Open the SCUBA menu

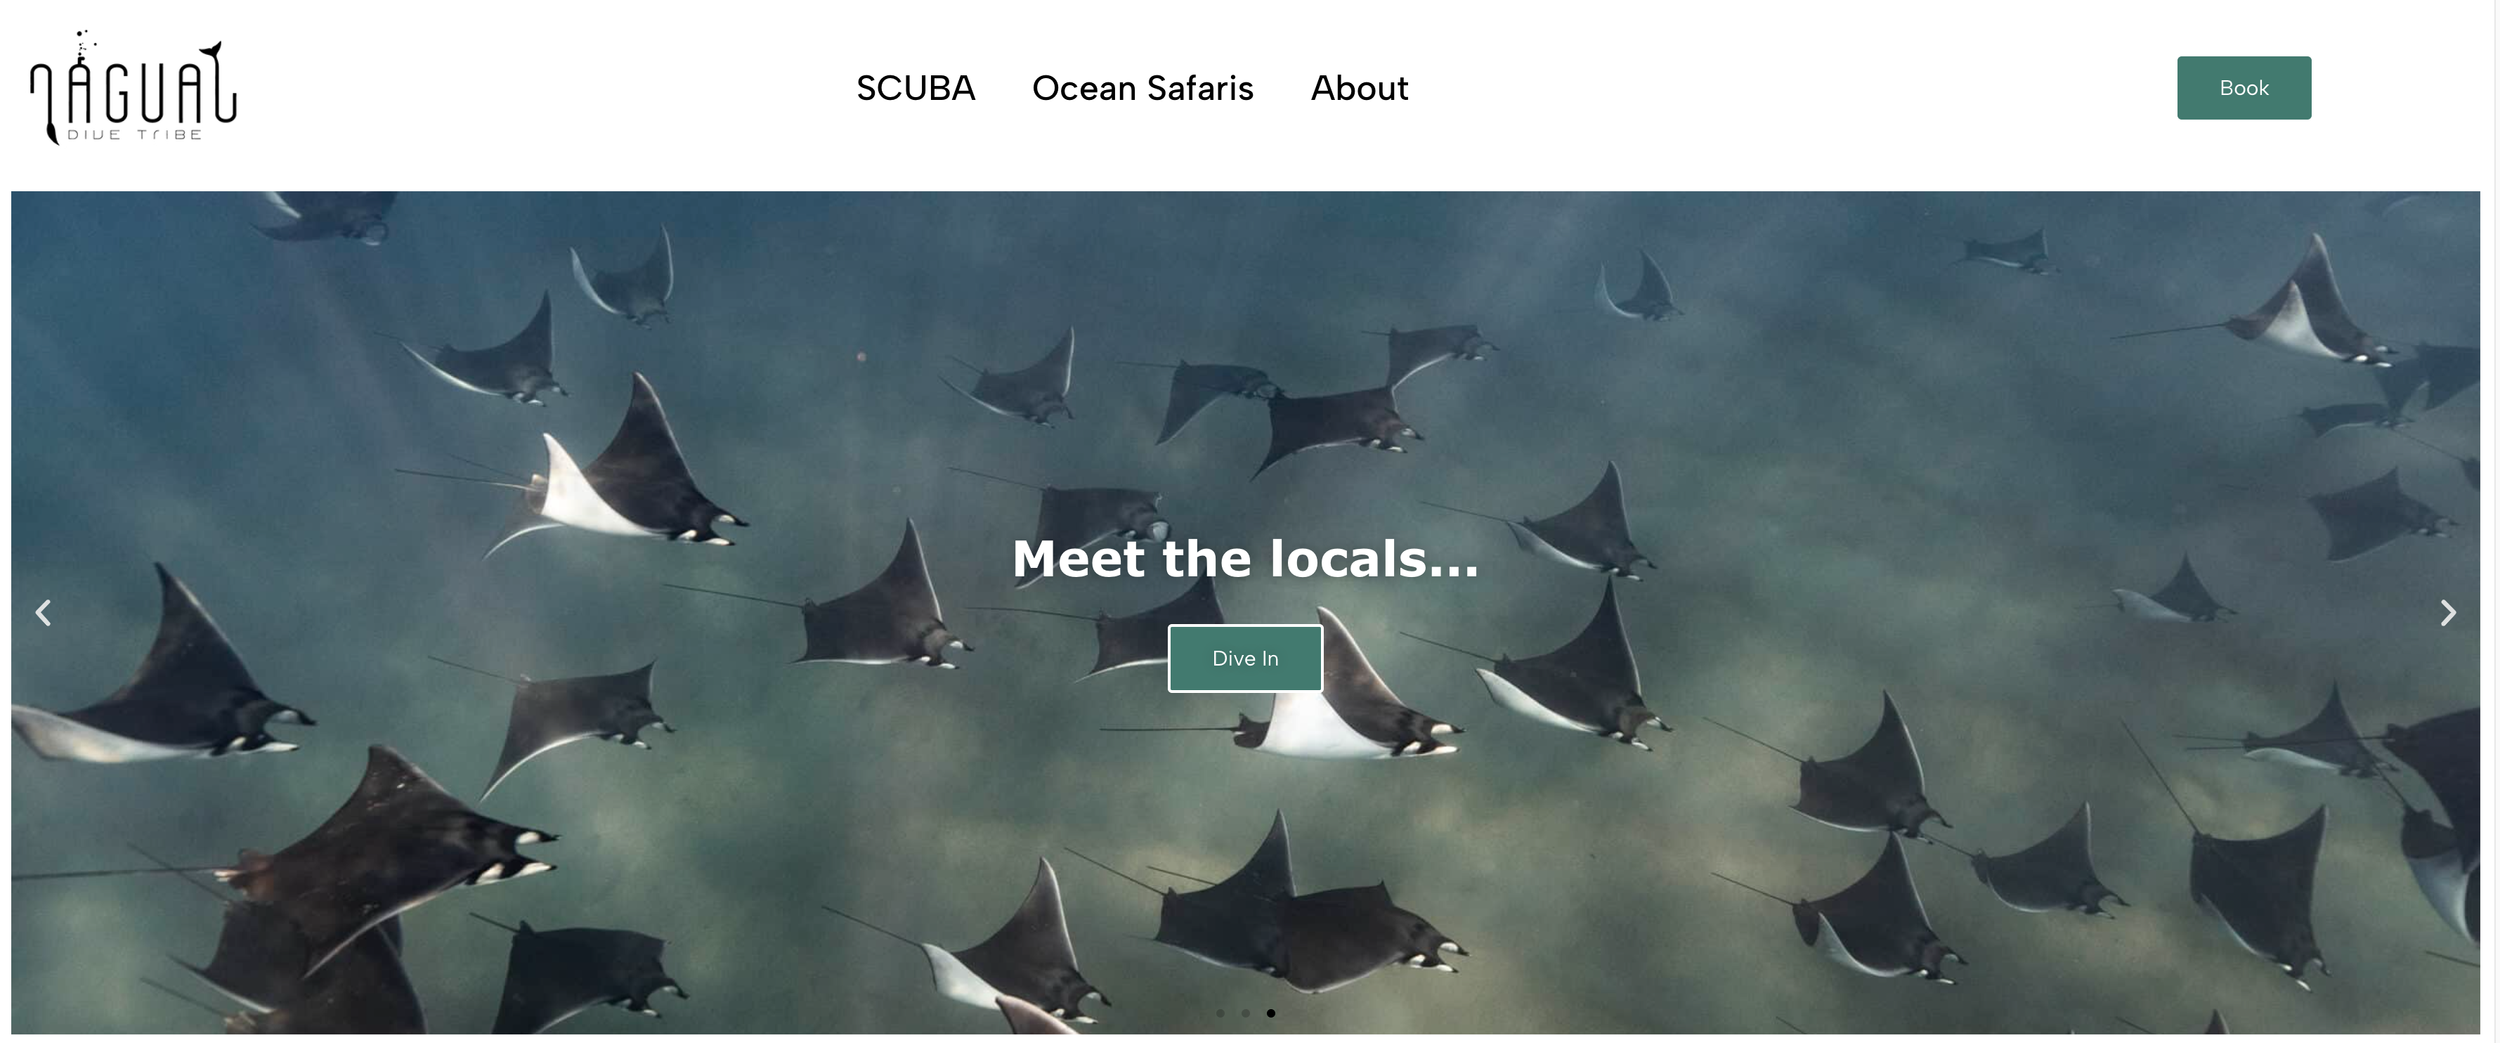(915, 88)
